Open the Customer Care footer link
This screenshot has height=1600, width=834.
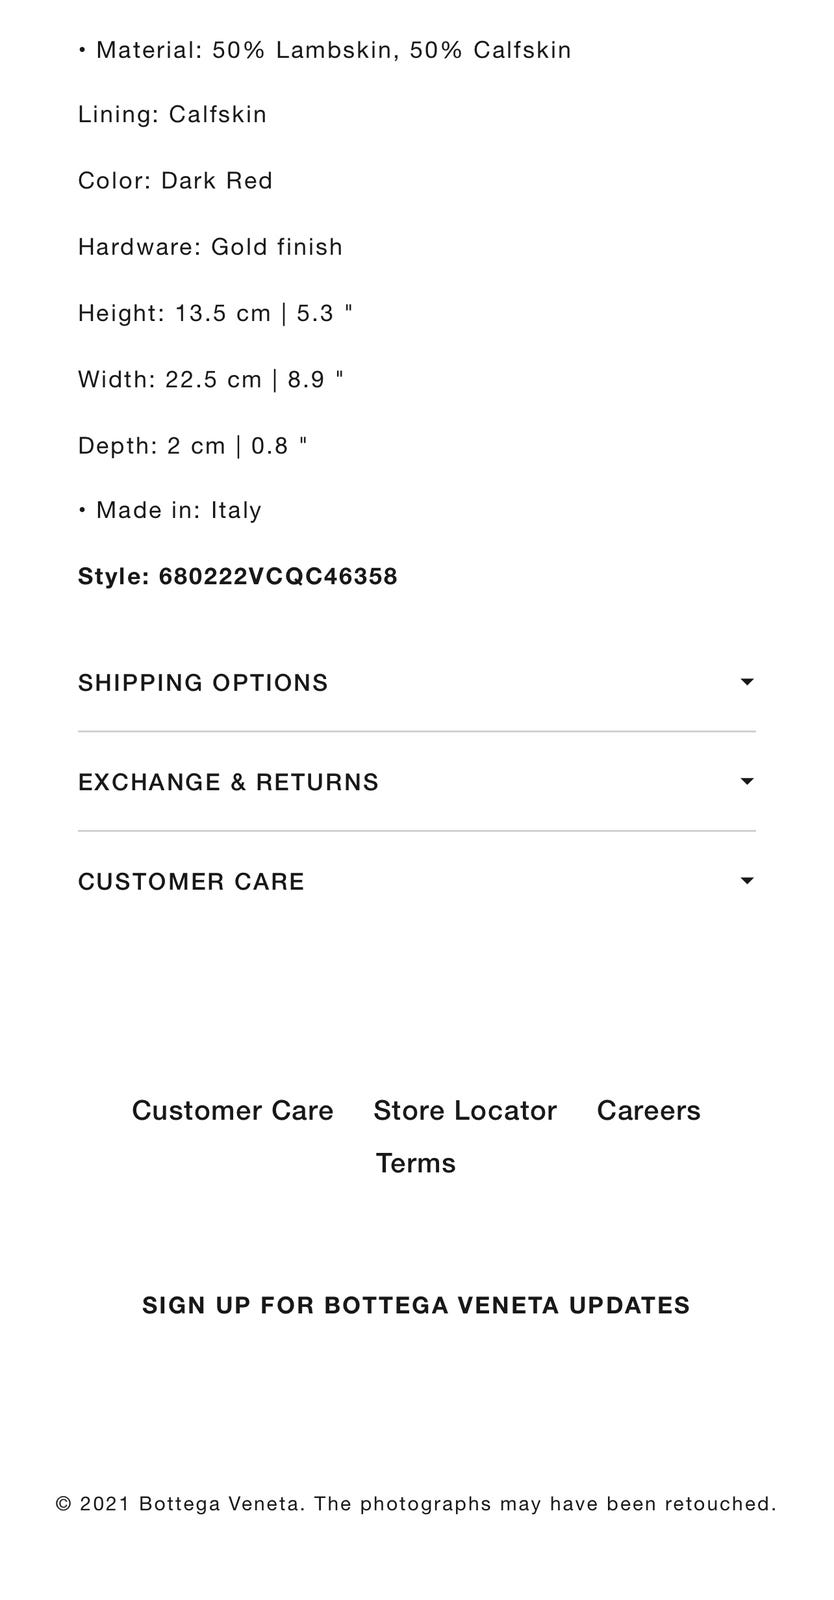click(x=233, y=1111)
